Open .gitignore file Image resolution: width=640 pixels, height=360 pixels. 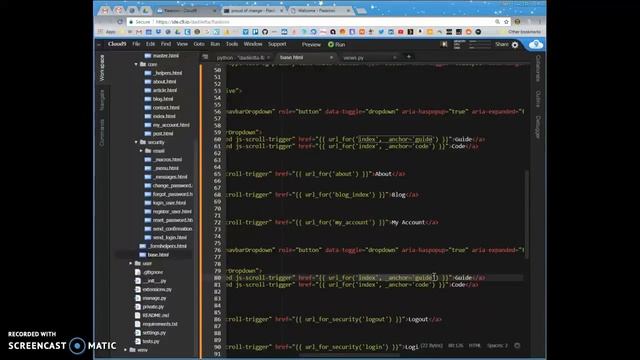pyautogui.click(x=153, y=272)
